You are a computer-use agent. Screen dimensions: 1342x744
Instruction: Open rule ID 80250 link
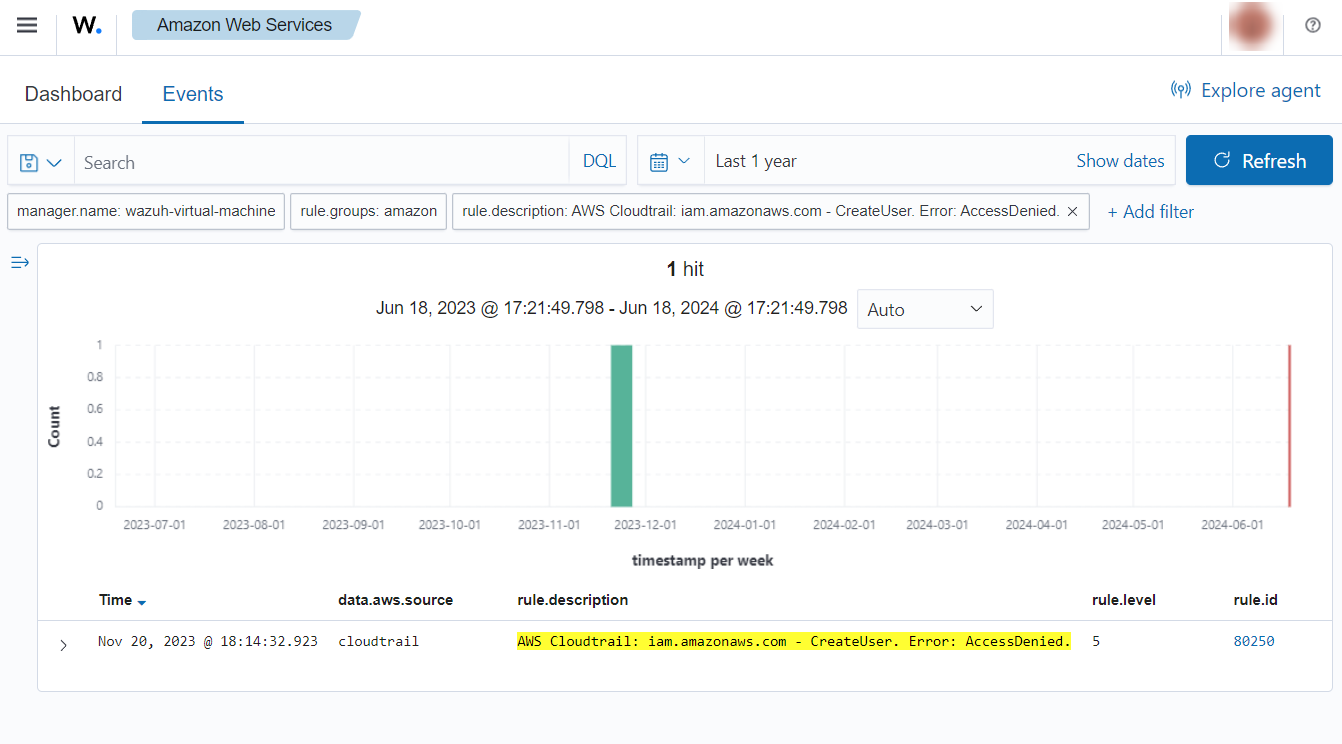tap(1253, 642)
